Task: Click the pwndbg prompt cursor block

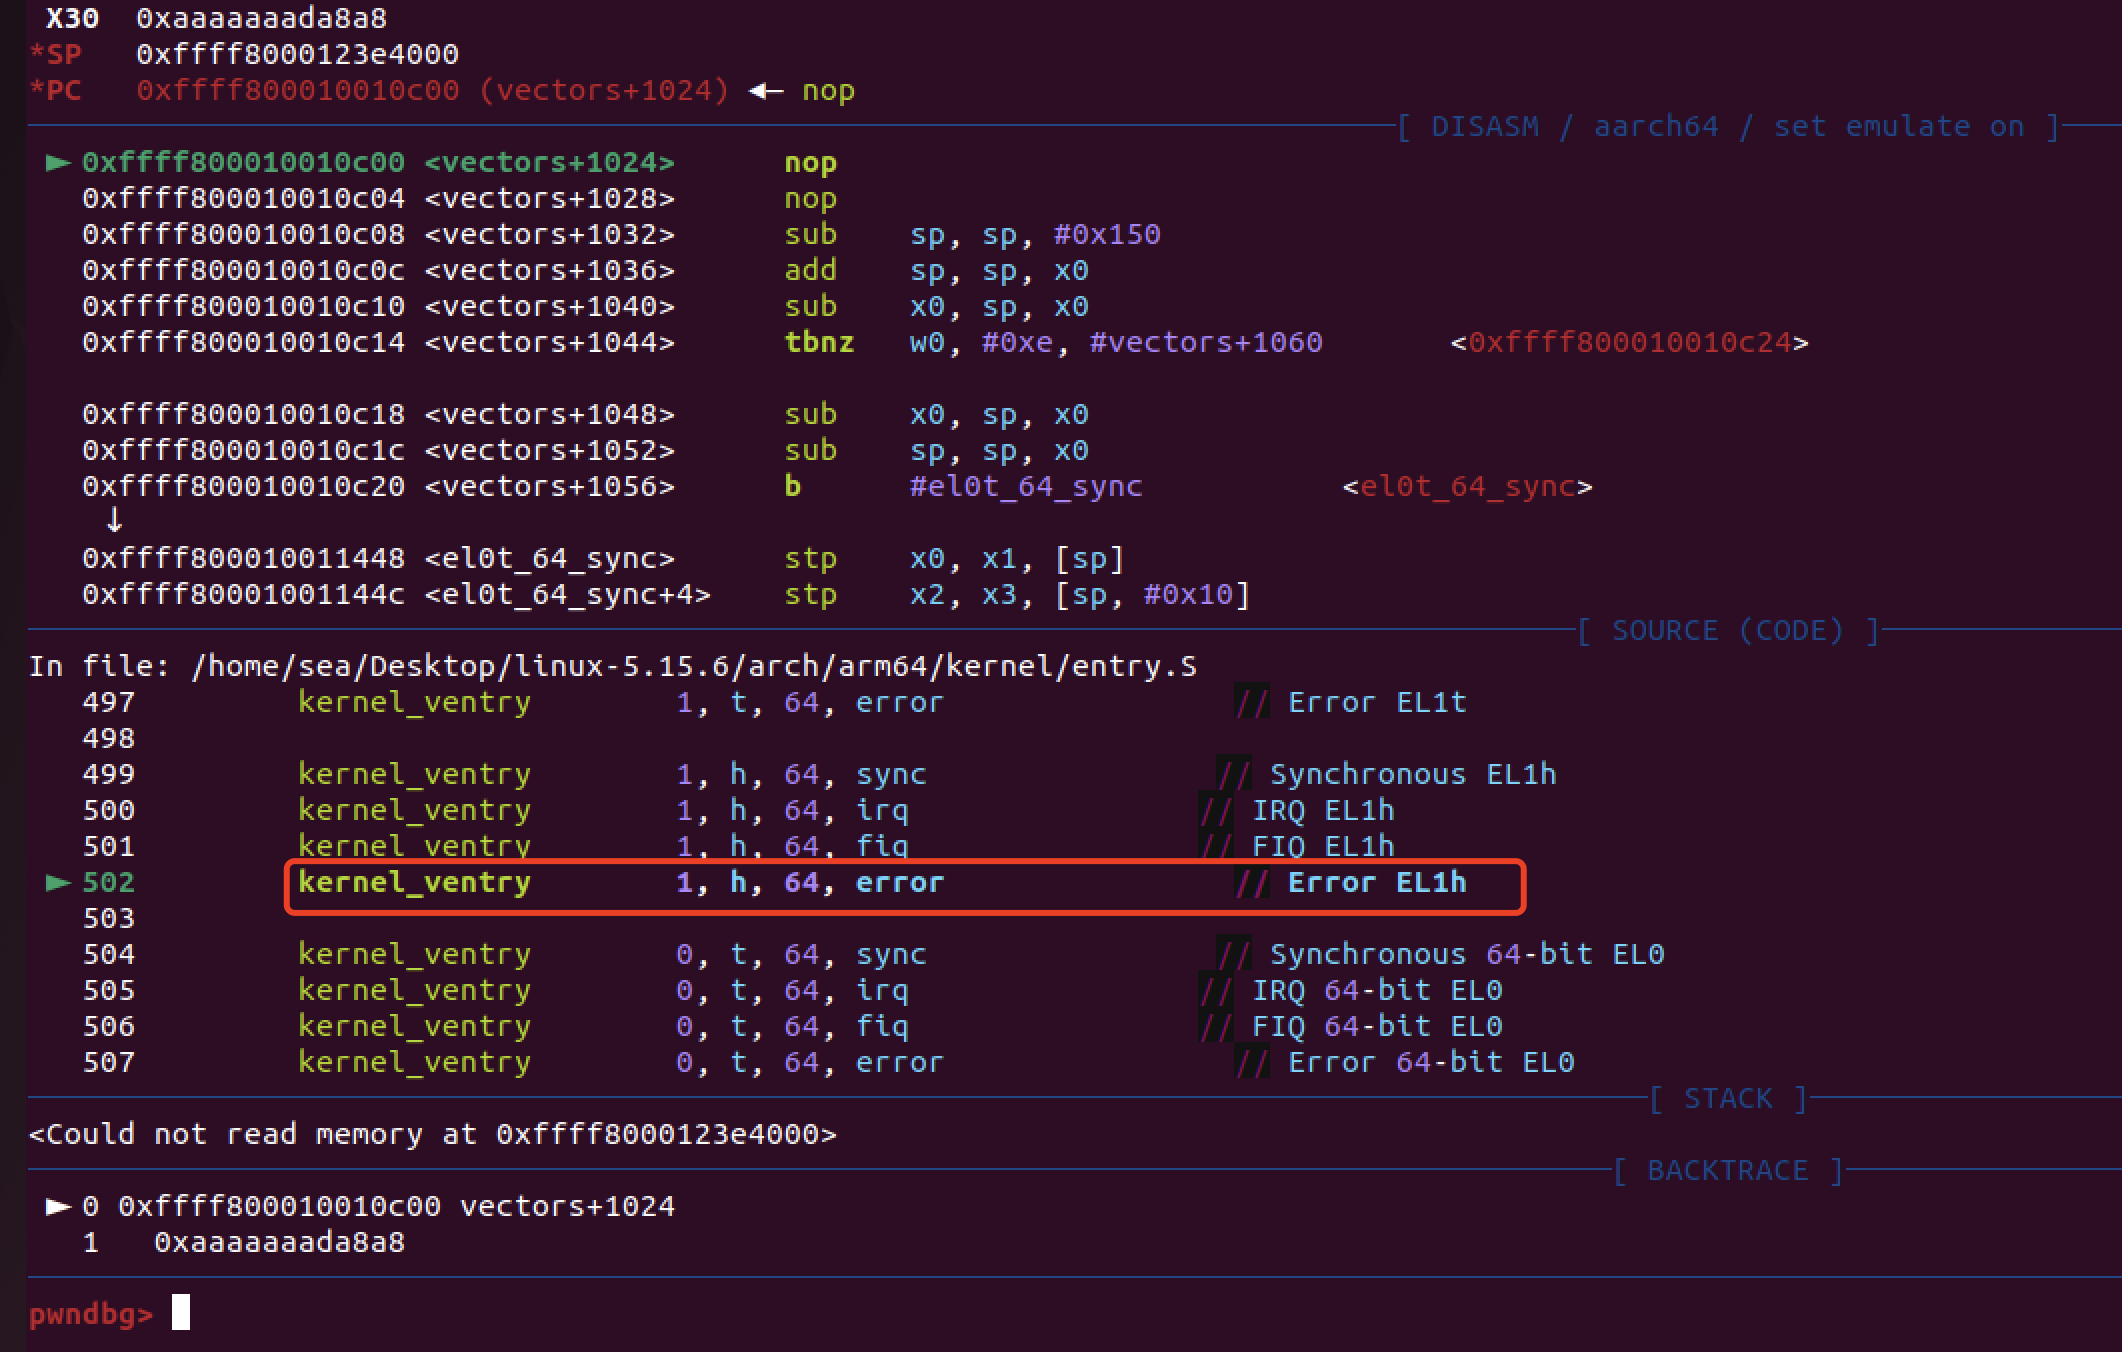Action: point(181,1312)
